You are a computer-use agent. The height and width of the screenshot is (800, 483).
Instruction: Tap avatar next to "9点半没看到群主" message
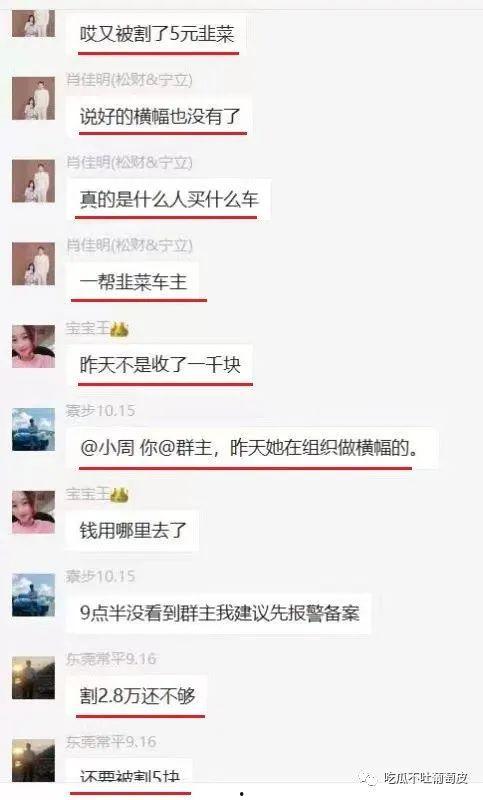click(x=33, y=595)
